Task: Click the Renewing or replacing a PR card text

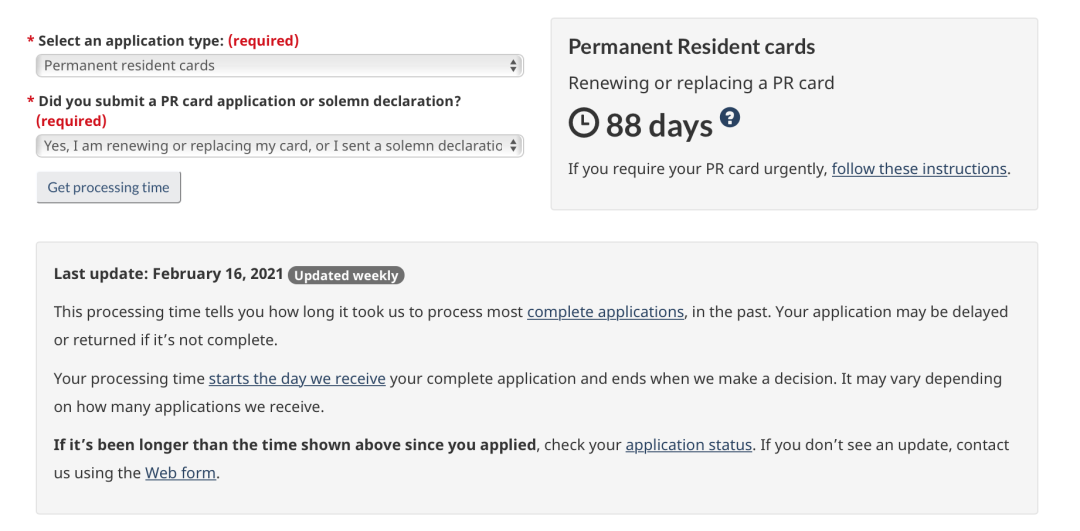Action: [700, 83]
